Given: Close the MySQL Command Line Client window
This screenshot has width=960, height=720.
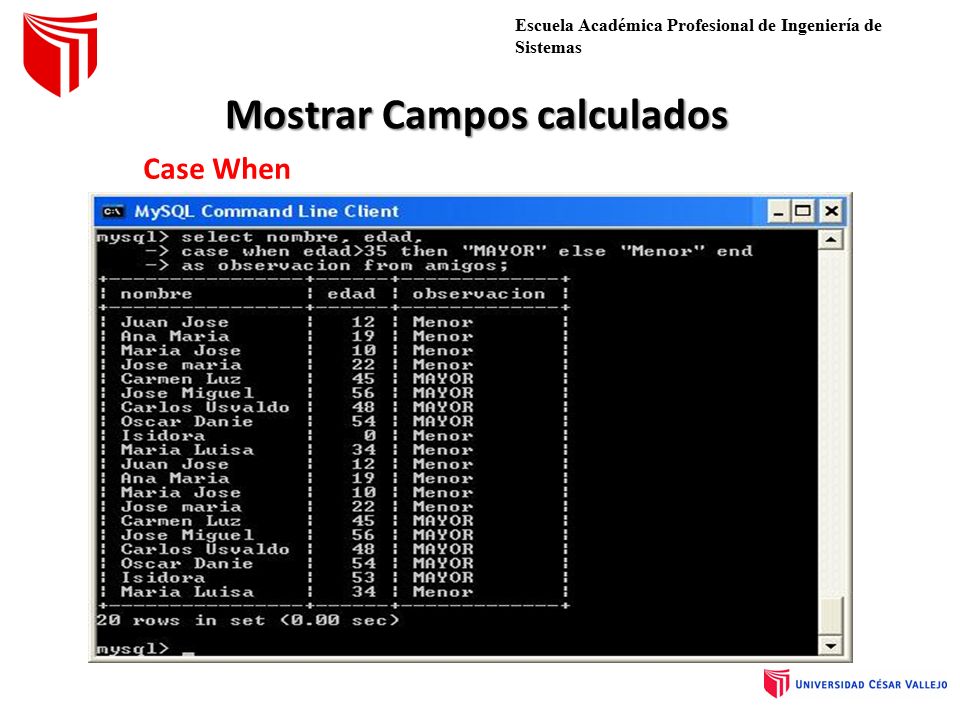Looking at the screenshot, I should pos(831,212).
